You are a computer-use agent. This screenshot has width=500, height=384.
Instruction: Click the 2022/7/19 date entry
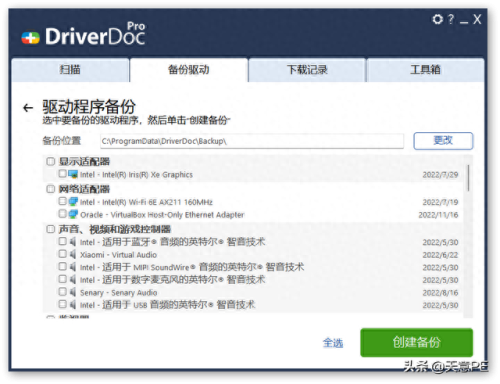tap(440, 202)
